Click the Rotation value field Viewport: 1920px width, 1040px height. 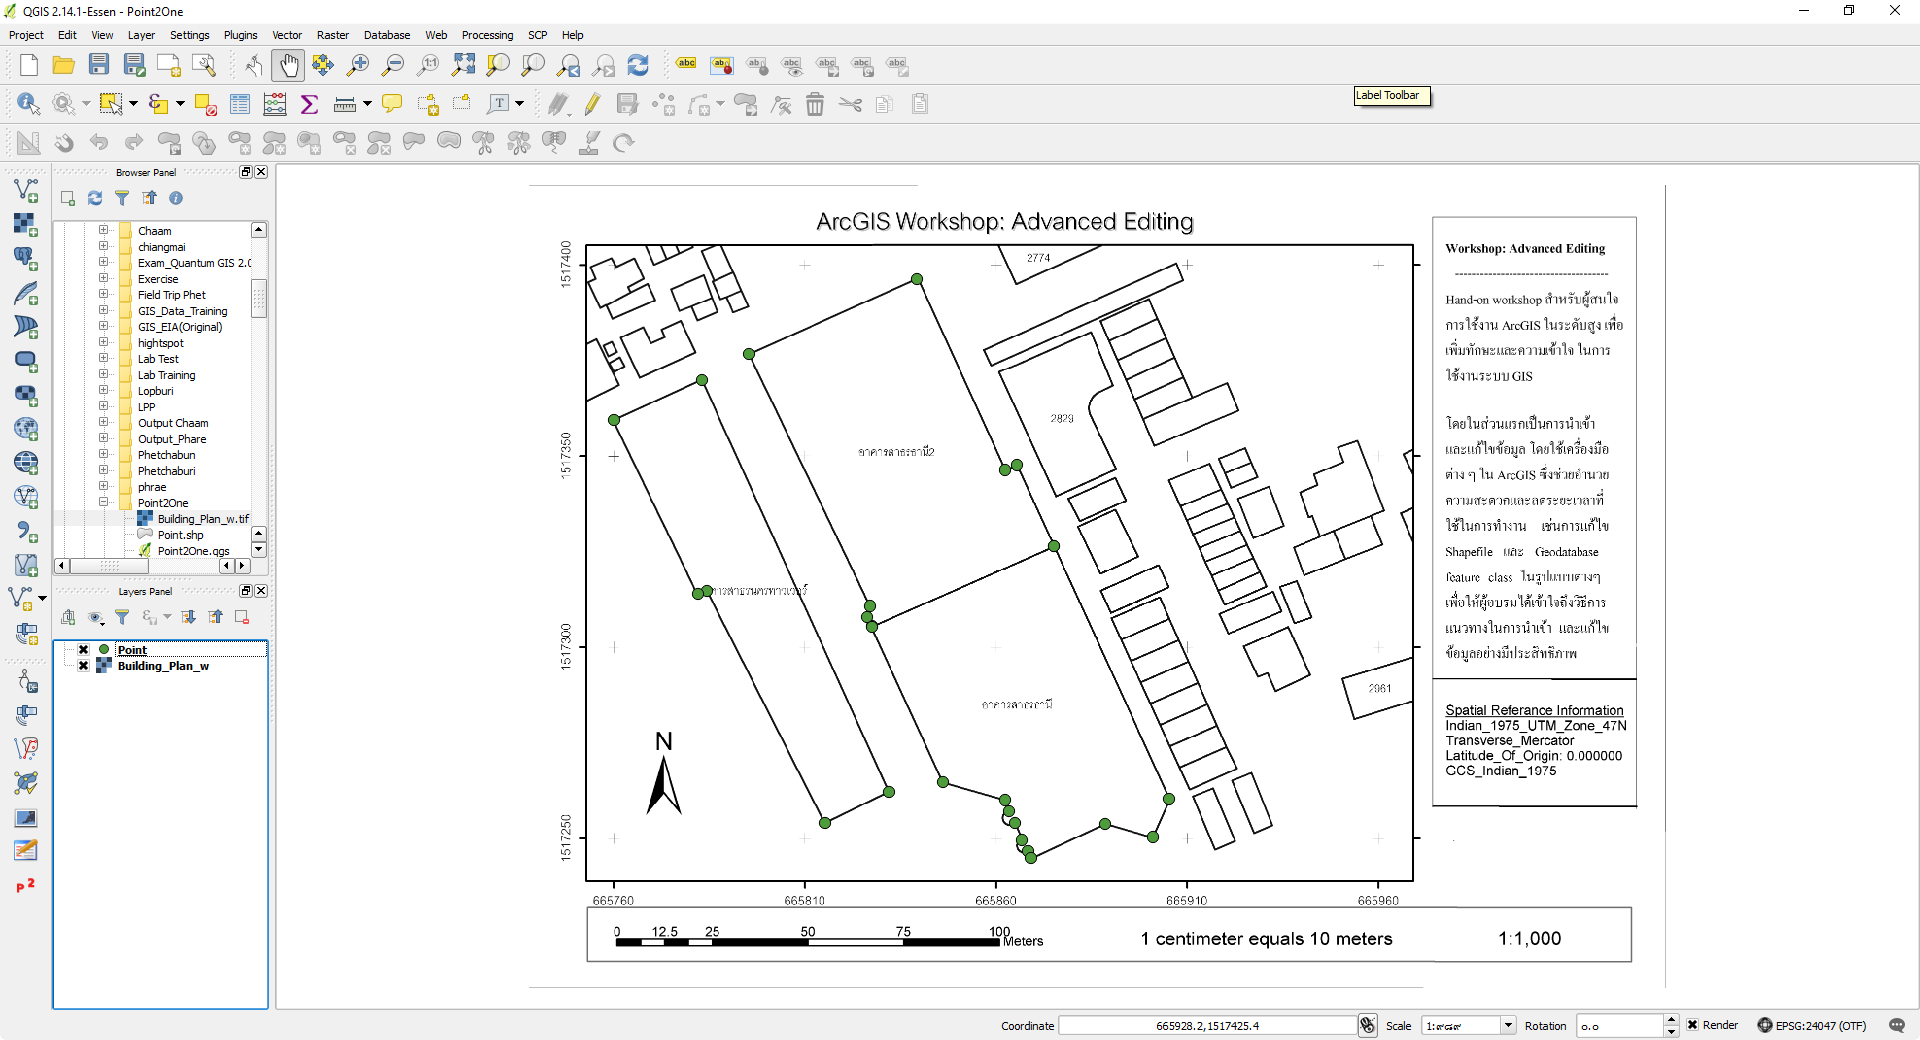[1620, 1025]
